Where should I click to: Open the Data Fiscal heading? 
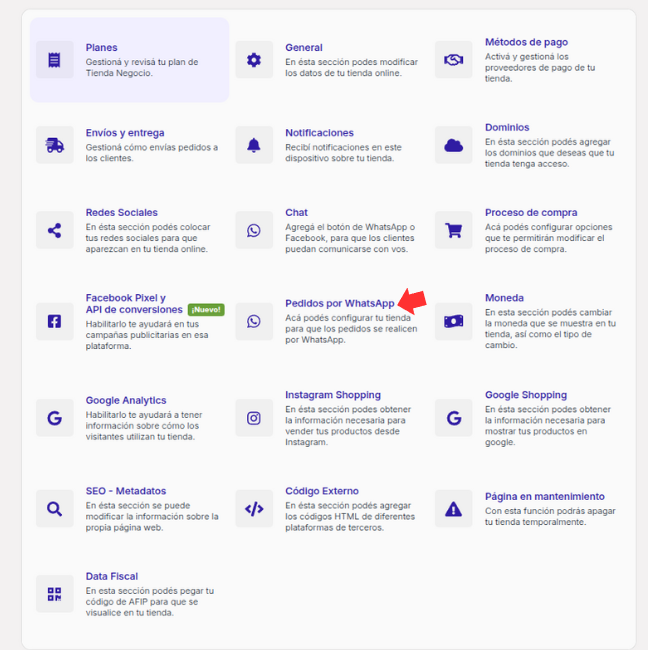click(x=112, y=577)
